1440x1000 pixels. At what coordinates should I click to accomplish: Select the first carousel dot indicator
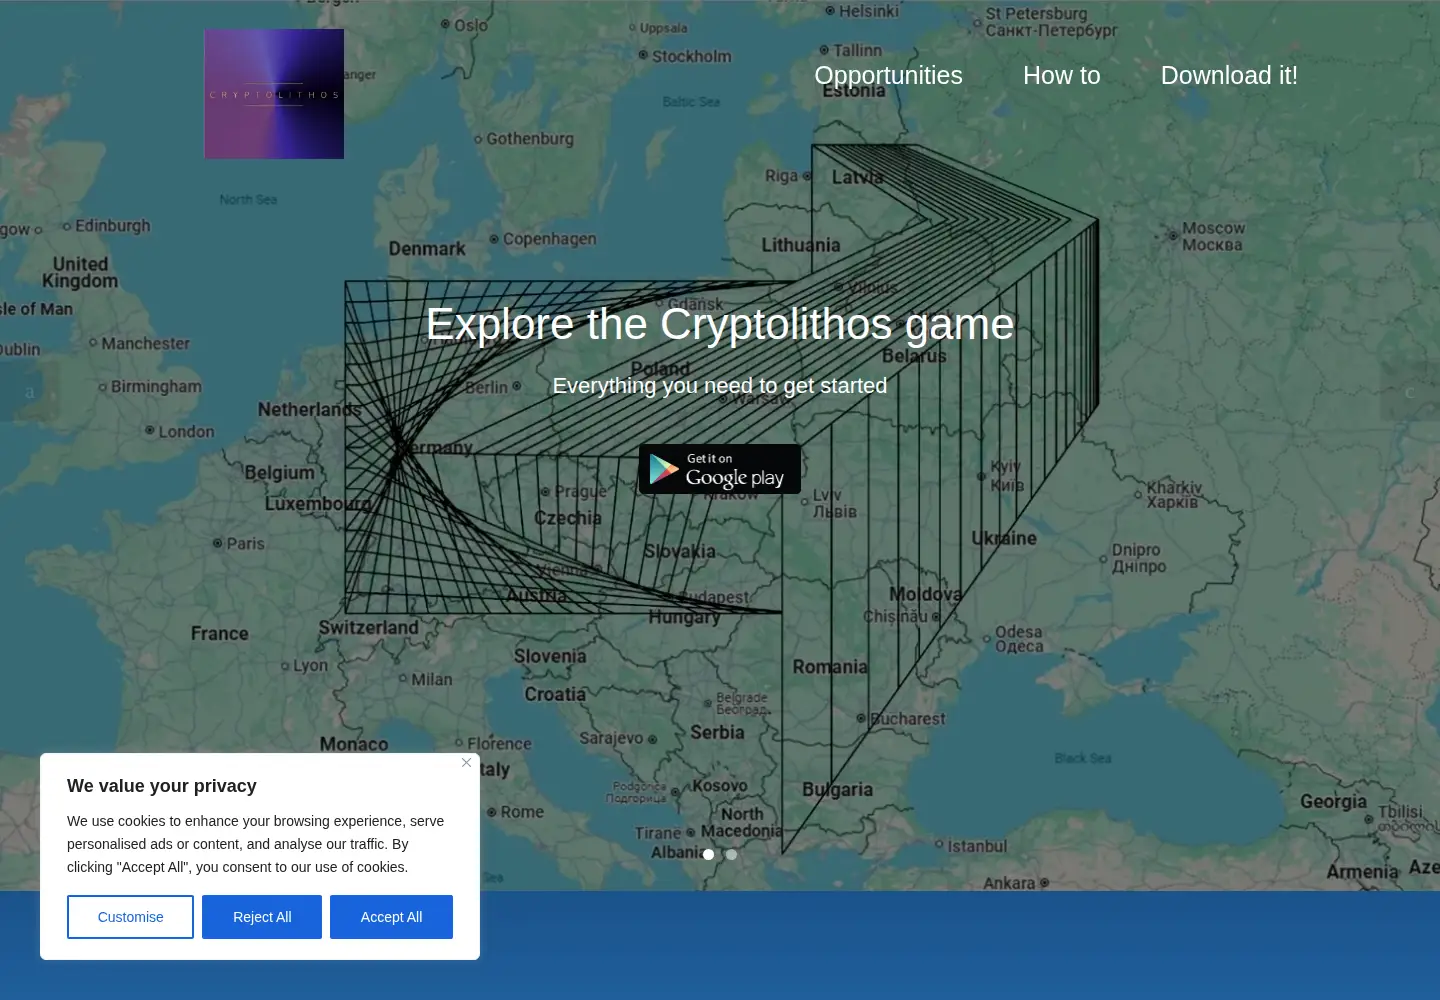(708, 854)
